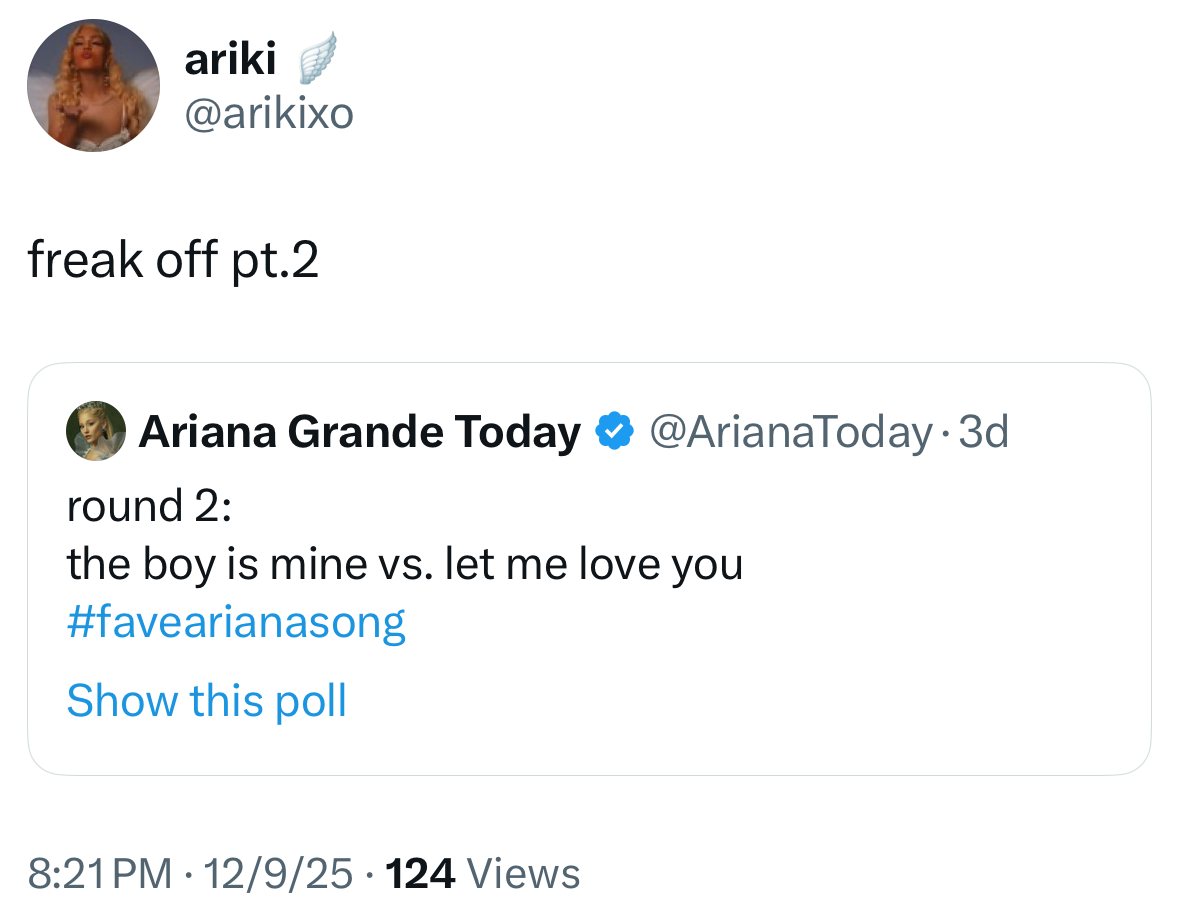
Task: Open the #favearianasong hashtag
Action: click(x=236, y=623)
